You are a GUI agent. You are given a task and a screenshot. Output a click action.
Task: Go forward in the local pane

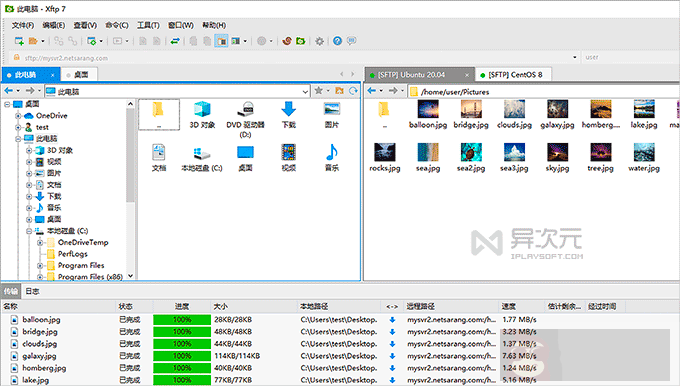pyautogui.click(x=29, y=91)
